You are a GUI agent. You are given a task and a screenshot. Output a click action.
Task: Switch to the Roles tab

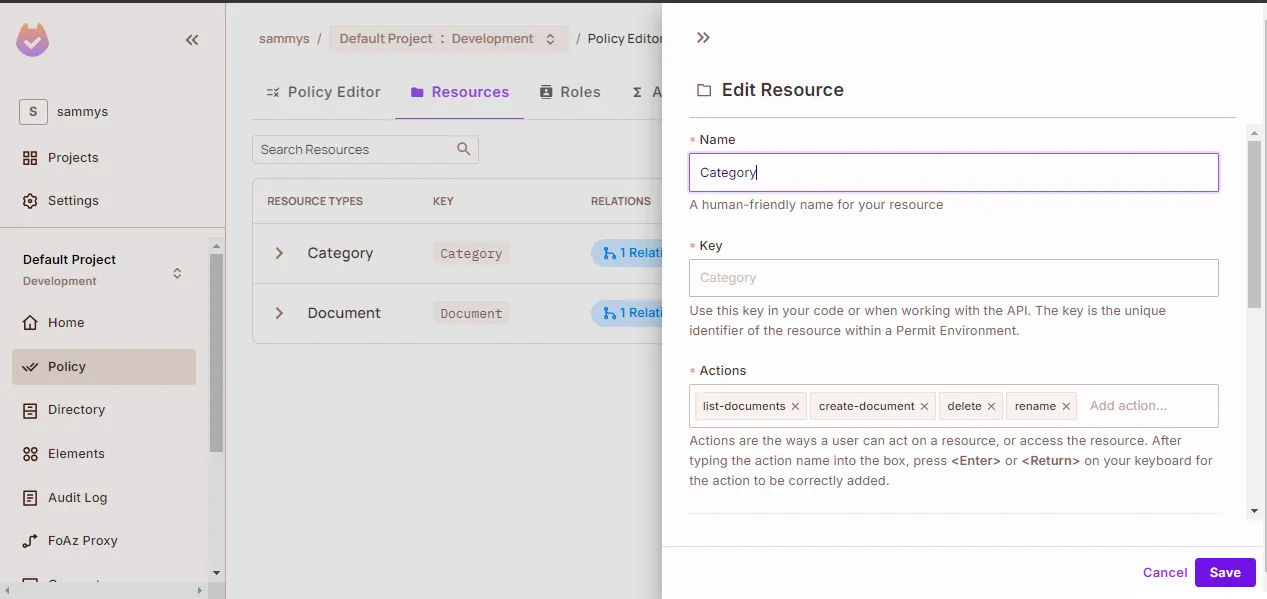tap(570, 92)
